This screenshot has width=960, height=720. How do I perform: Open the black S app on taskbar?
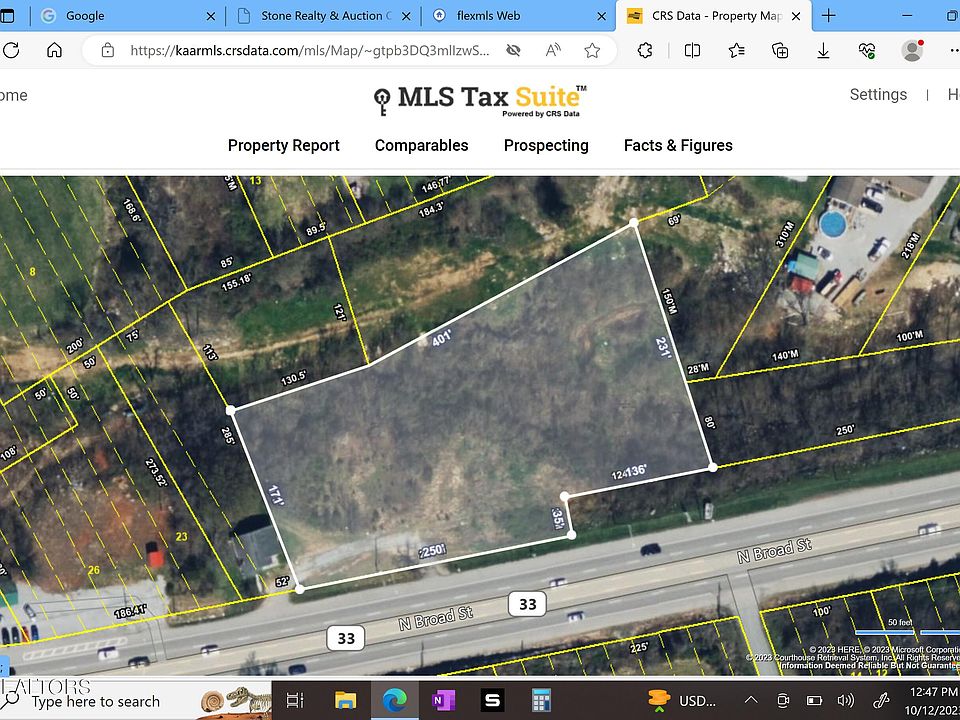click(492, 700)
